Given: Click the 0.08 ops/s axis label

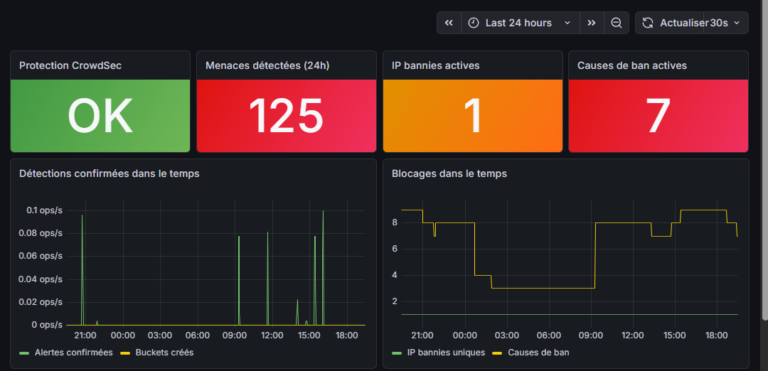Looking at the screenshot, I should [42, 233].
